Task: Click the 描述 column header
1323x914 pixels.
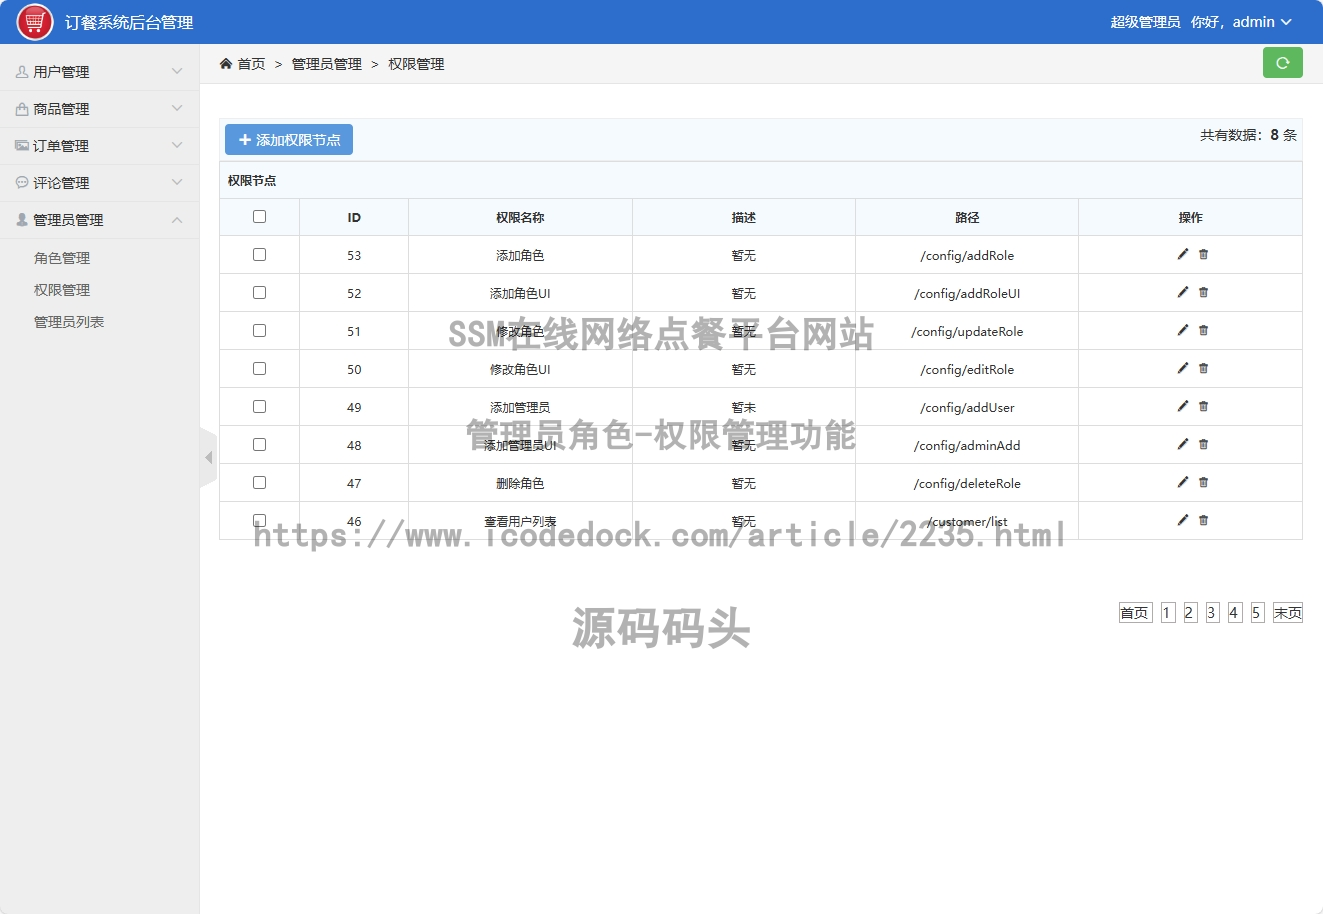Action: 744,217
